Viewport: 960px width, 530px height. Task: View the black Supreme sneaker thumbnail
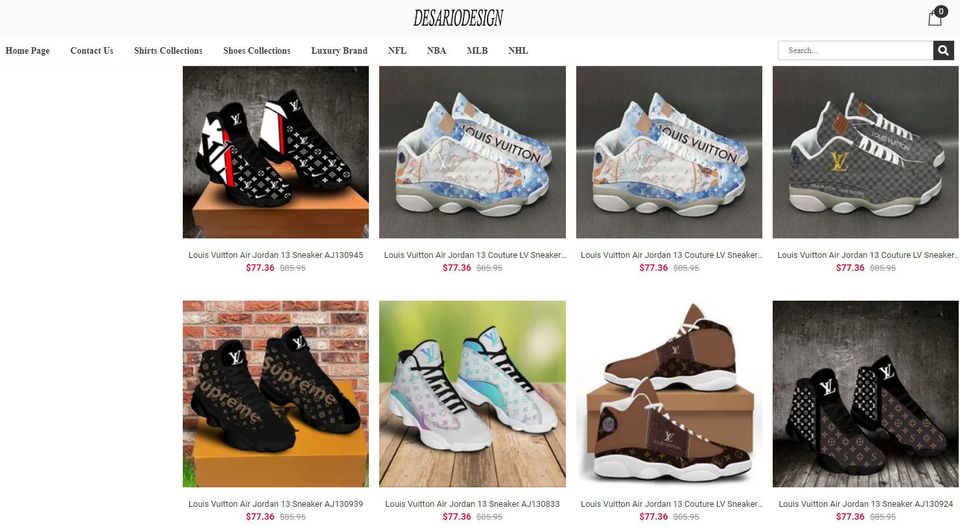[x=276, y=394]
